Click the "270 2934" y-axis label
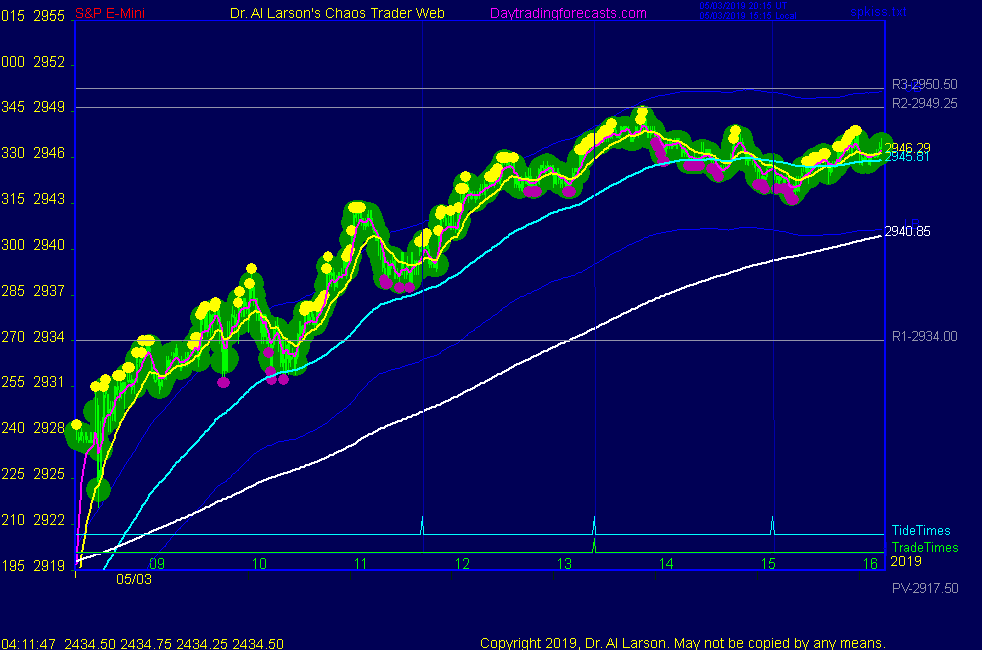 [33, 337]
